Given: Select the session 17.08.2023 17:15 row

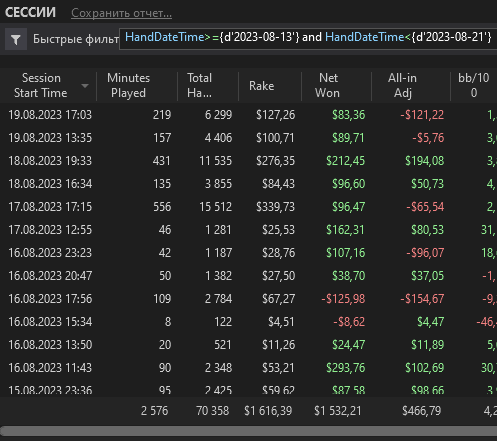Looking at the screenshot, I should pyautogui.click(x=248, y=207).
